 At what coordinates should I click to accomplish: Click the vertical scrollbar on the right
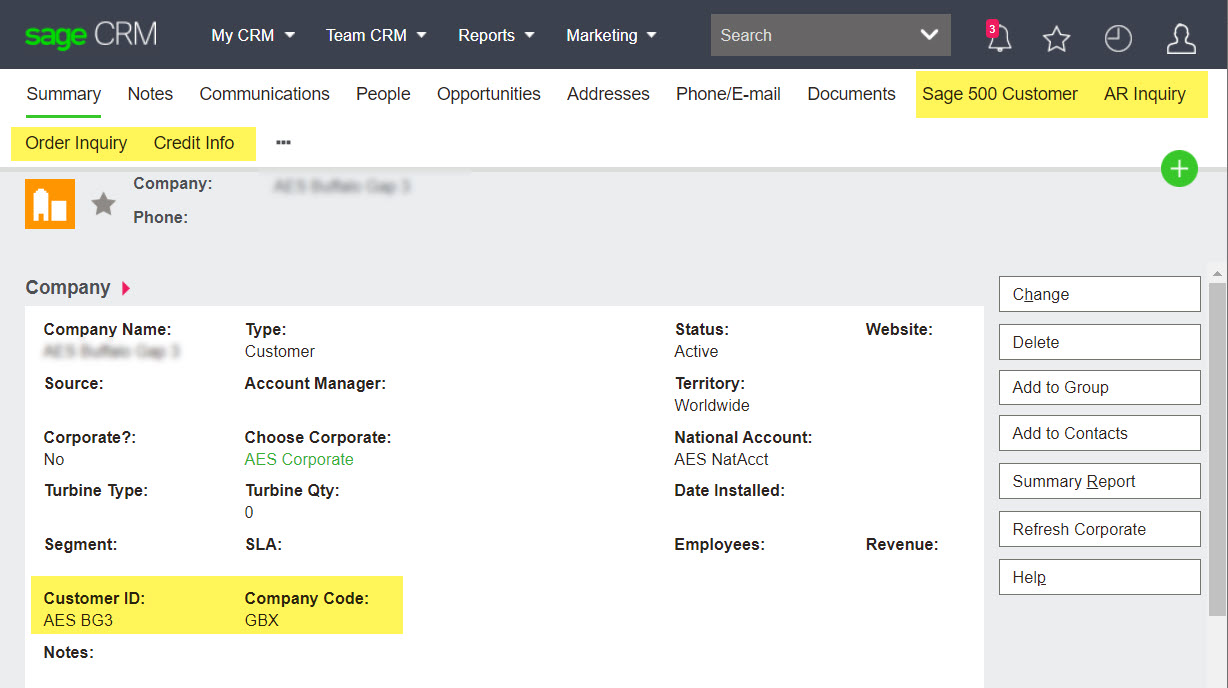[1218, 400]
